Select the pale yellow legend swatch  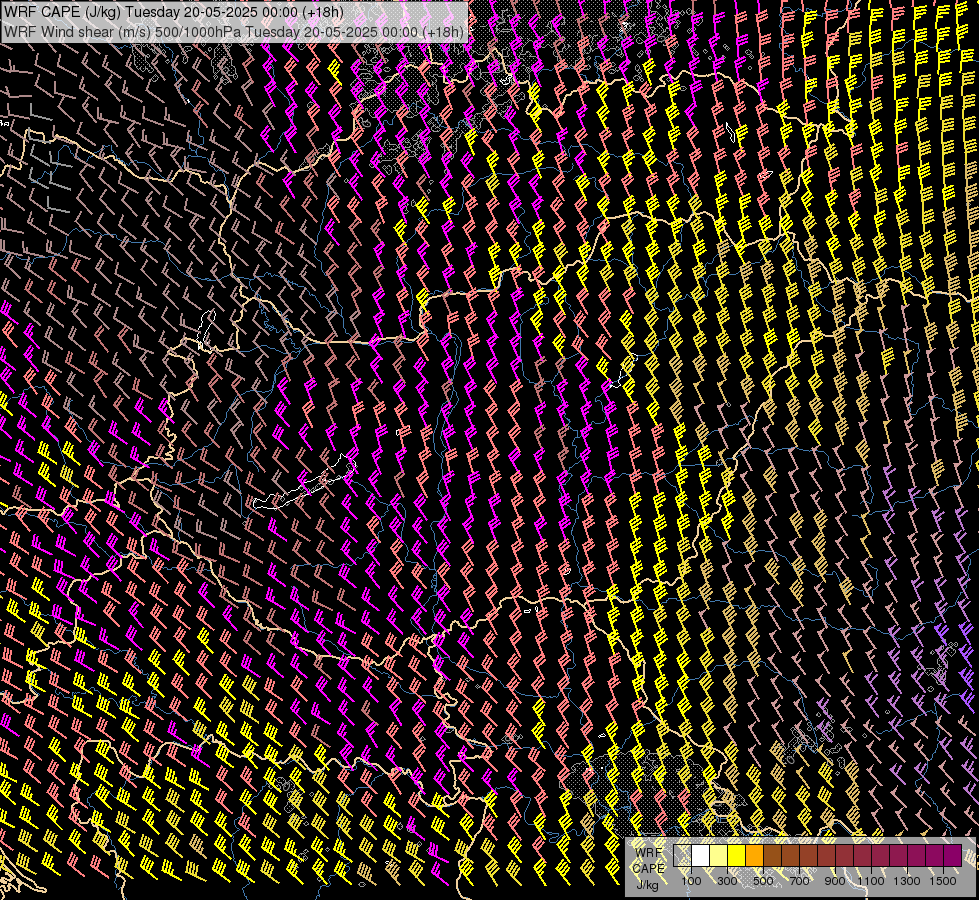click(x=719, y=856)
